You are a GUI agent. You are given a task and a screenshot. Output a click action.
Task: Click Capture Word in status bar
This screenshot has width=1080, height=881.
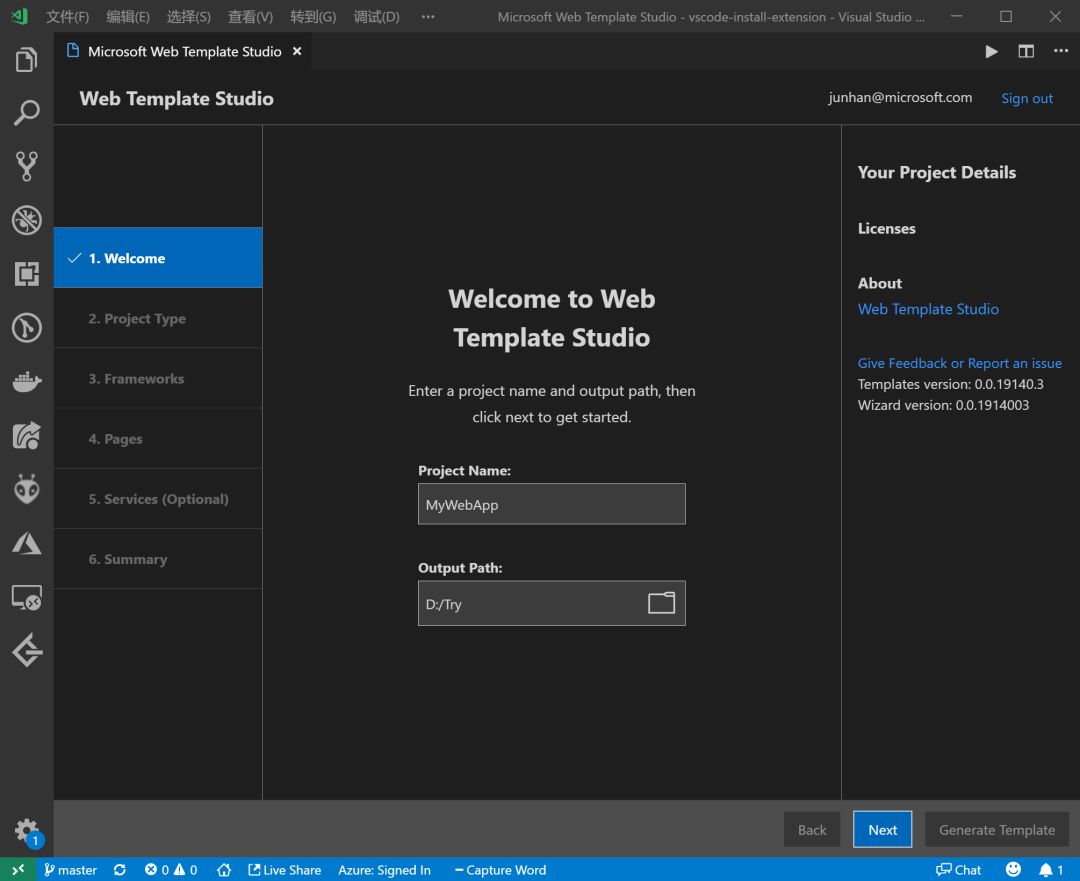click(500, 869)
